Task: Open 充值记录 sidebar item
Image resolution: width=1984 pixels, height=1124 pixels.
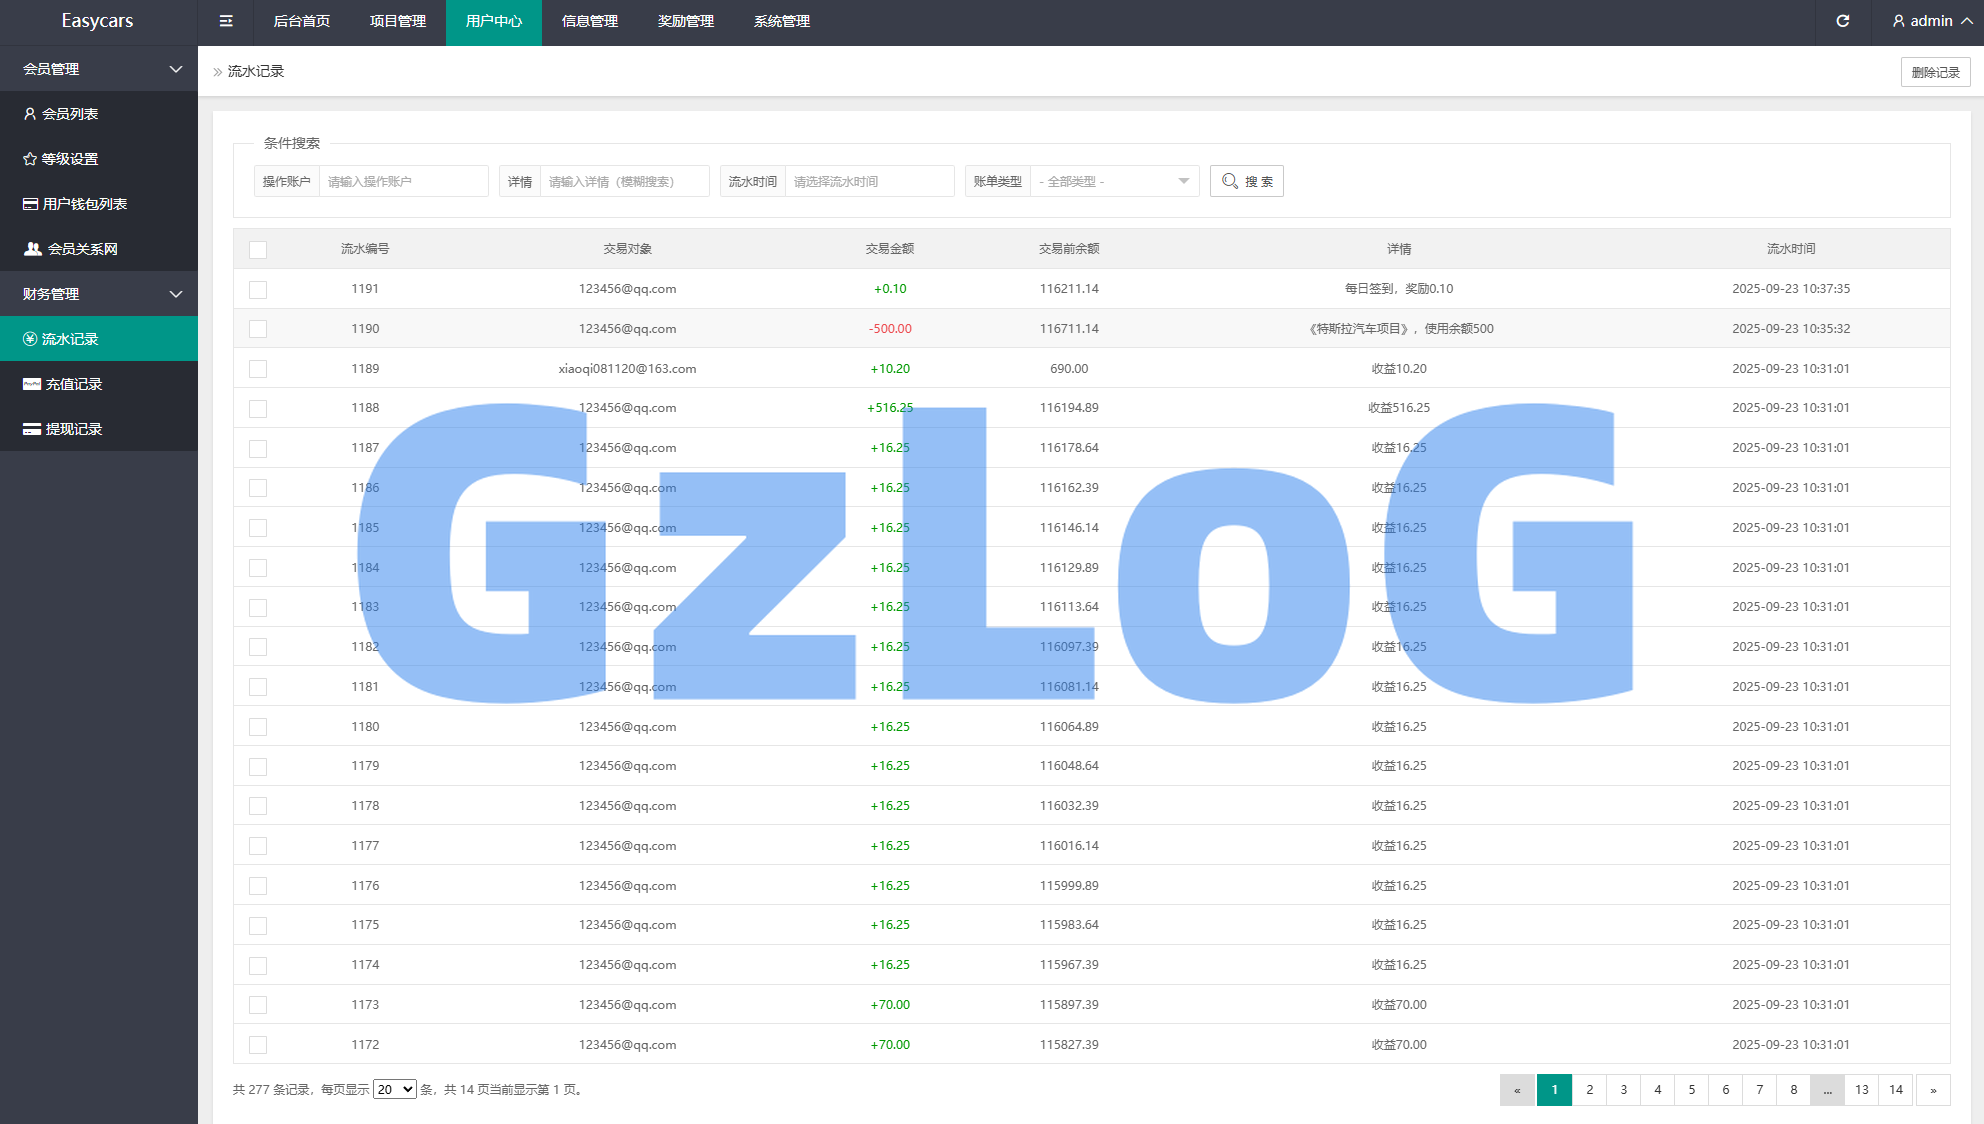Action: pyautogui.click(x=73, y=384)
